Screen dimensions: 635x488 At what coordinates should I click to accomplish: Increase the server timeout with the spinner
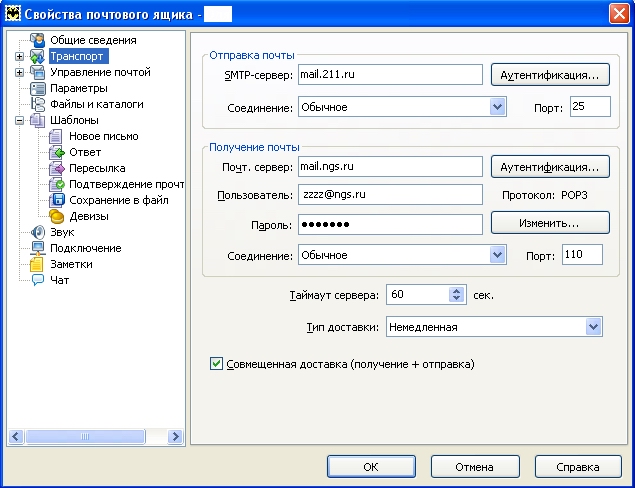(457, 291)
